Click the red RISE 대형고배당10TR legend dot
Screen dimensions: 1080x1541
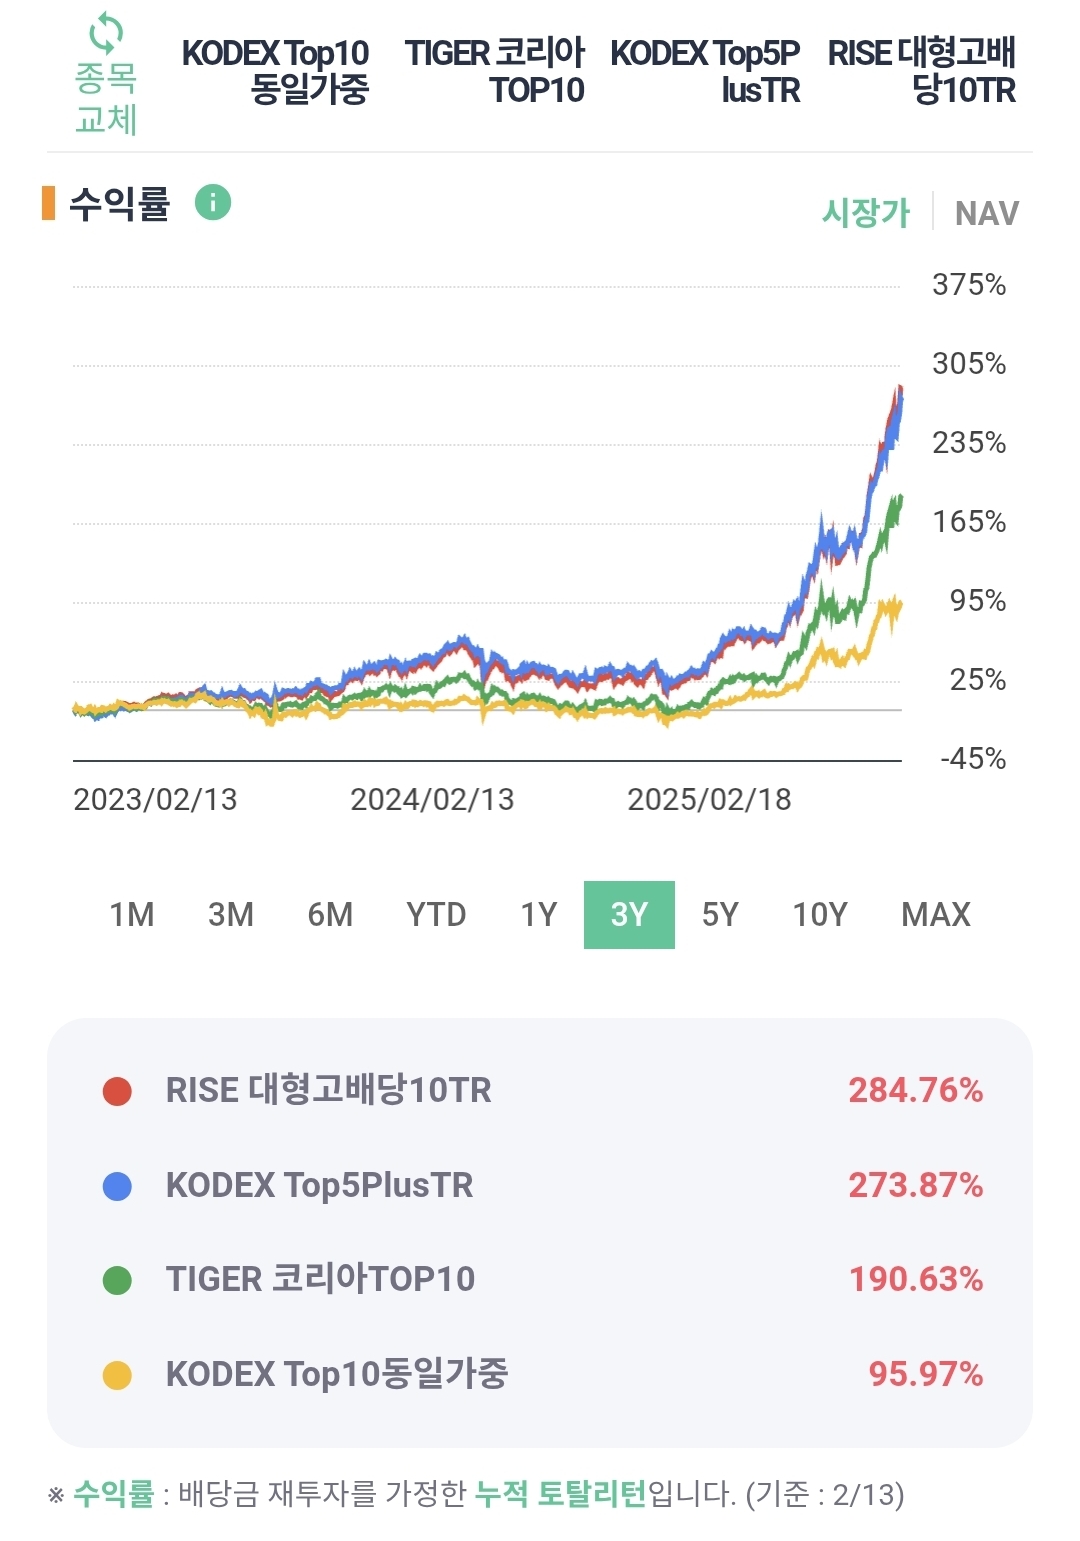(x=118, y=1091)
